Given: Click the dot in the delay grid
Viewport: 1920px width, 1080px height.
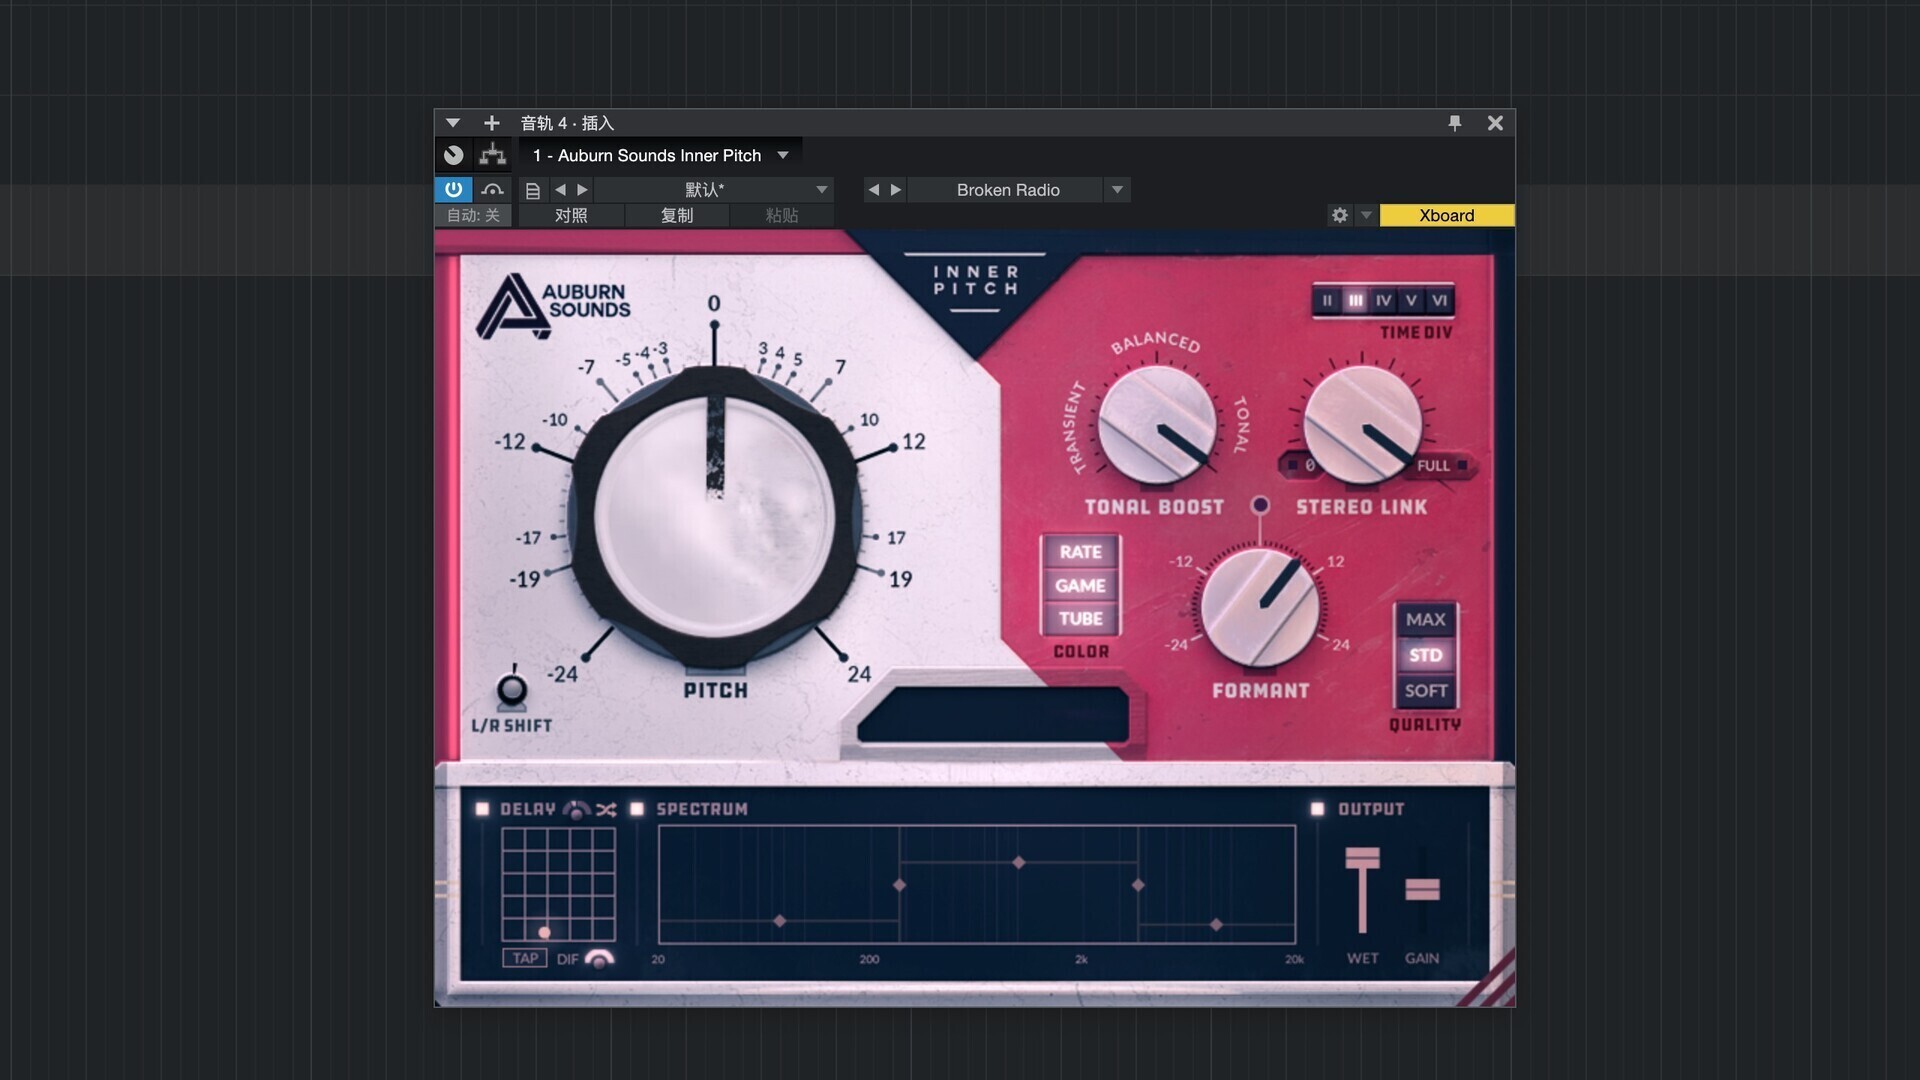Looking at the screenshot, I should 544,932.
